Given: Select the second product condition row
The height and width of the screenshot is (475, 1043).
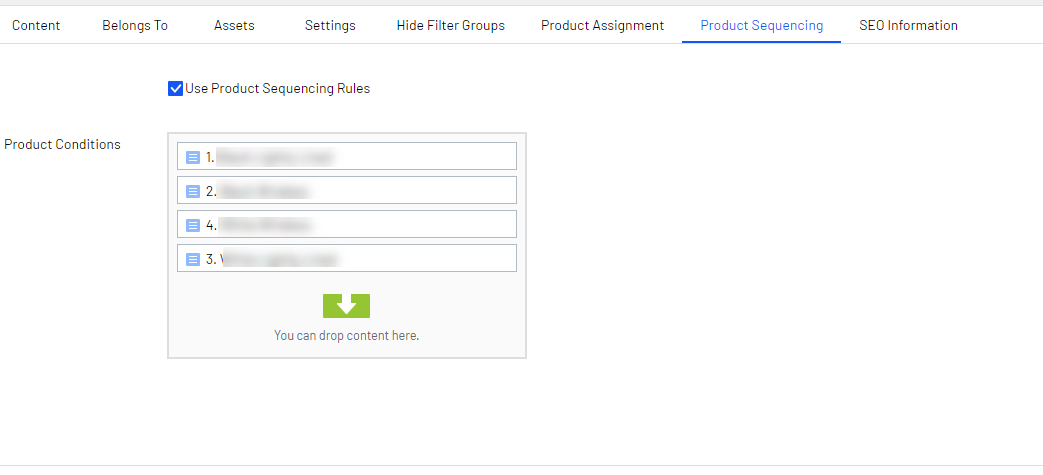Looking at the screenshot, I should (360, 191).
